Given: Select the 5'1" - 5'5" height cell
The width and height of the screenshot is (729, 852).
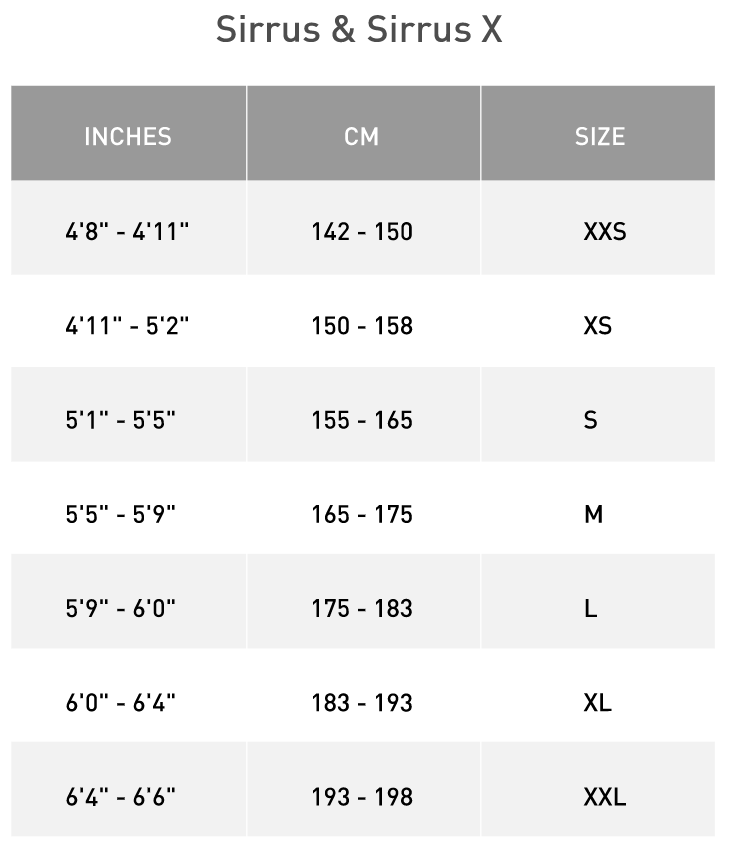Looking at the screenshot, I should [121, 420].
